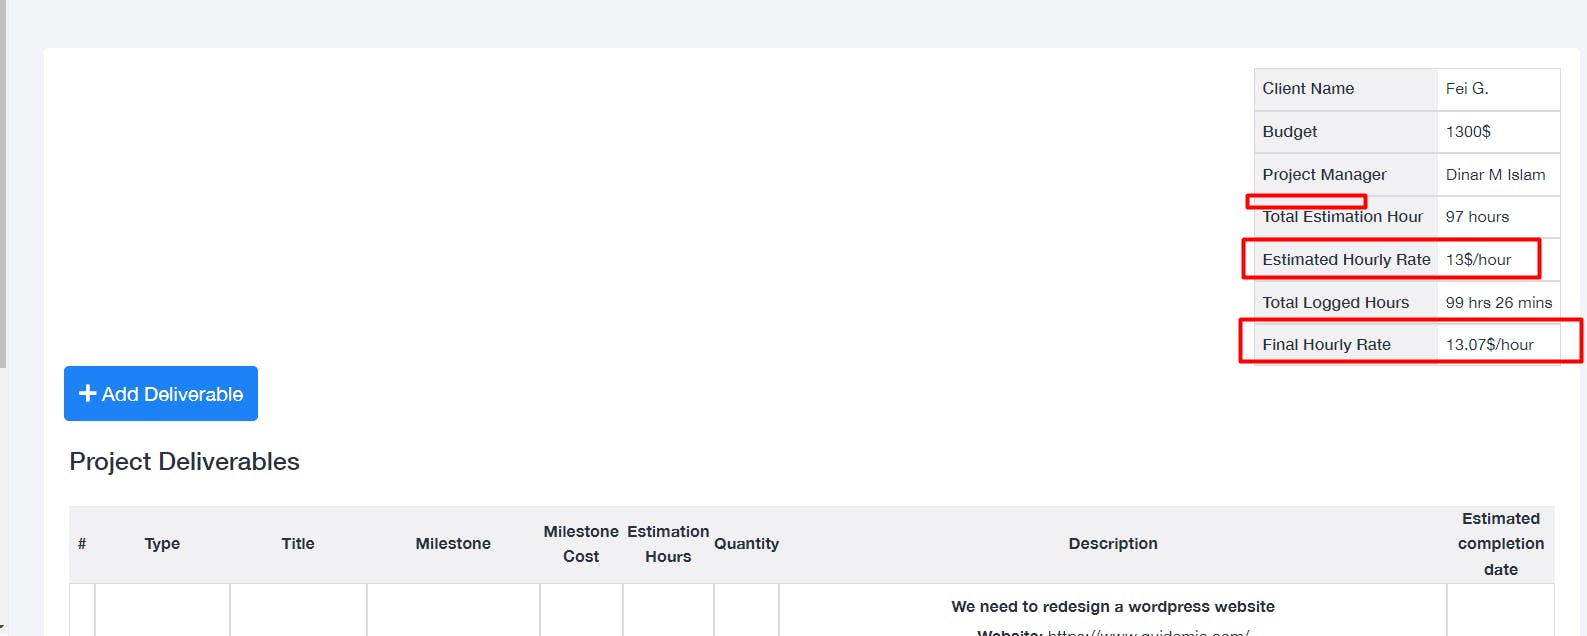Click the Description column header
The image size is (1587, 636).
pyautogui.click(x=1113, y=544)
